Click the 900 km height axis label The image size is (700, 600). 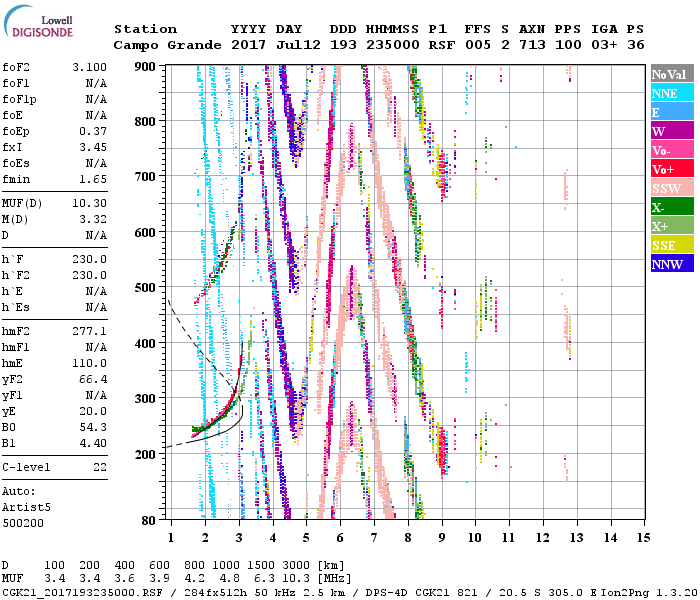point(147,66)
